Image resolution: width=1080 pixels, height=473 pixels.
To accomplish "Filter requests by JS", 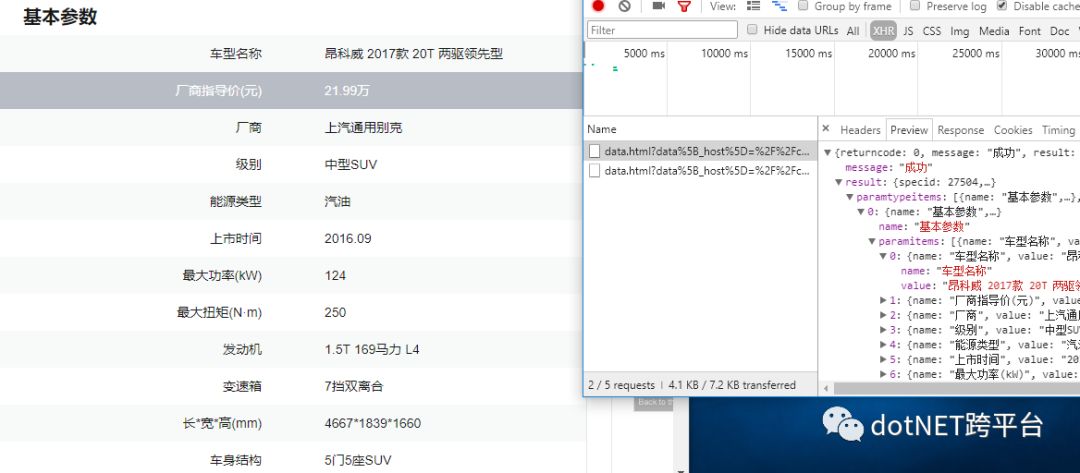I will (x=908, y=30).
